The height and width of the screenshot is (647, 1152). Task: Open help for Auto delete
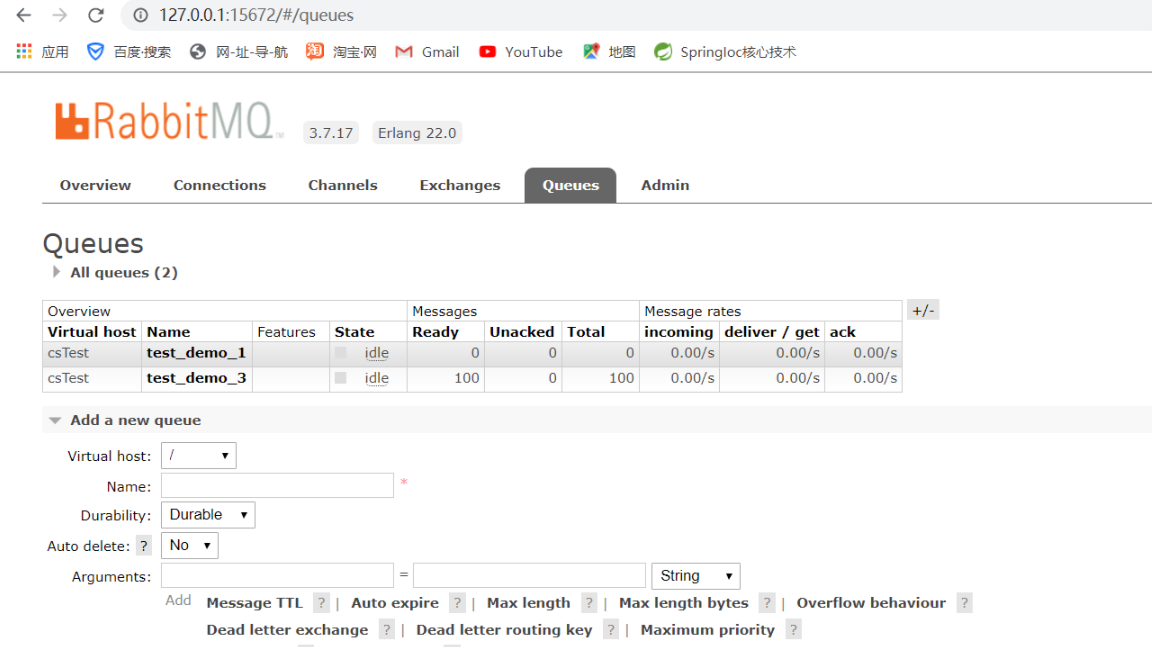[x=144, y=546]
